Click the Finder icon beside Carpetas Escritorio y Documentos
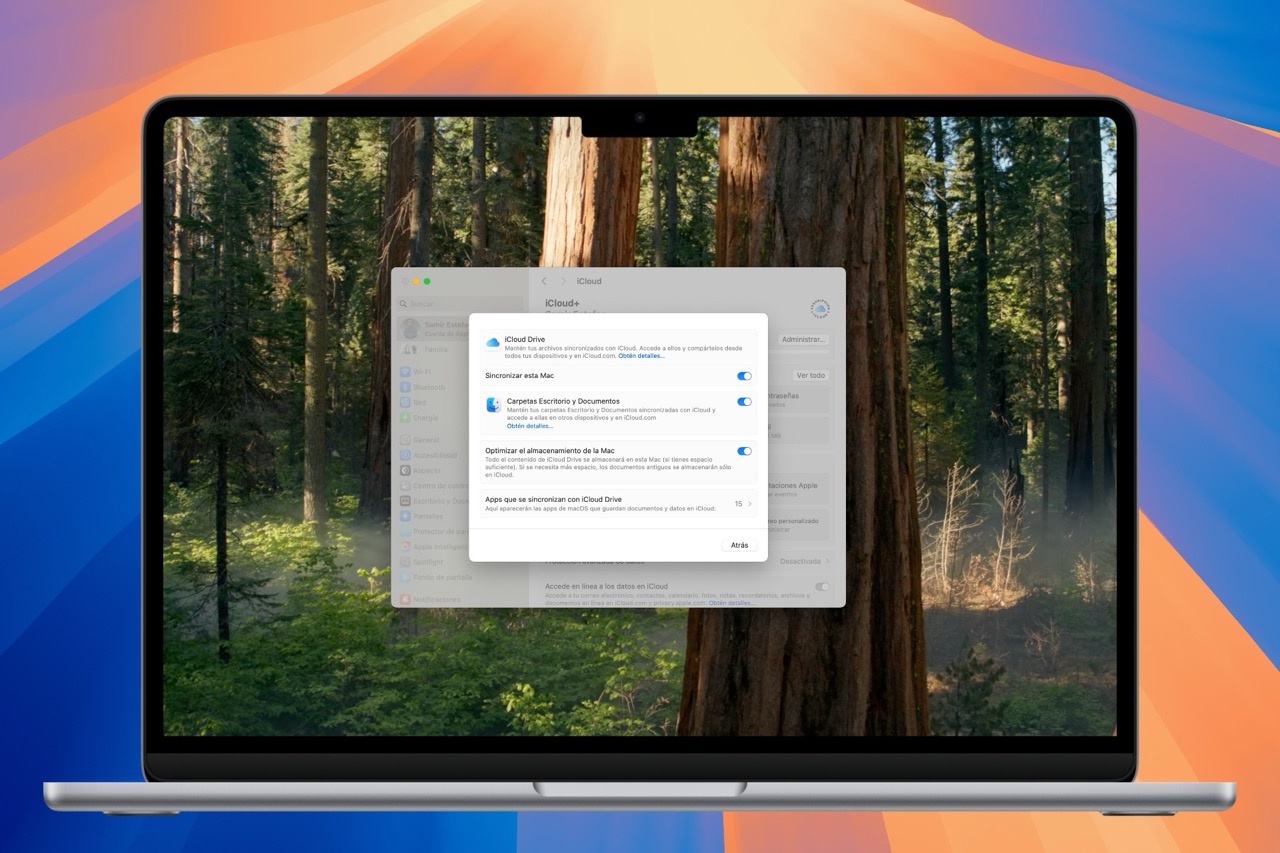 [x=494, y=405]
